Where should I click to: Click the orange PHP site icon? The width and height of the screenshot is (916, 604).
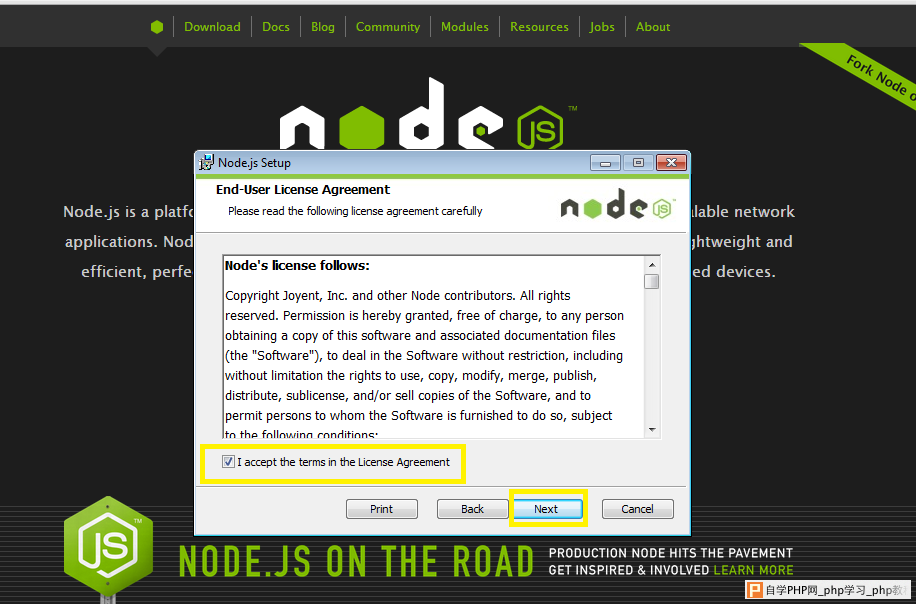pyautogui.click(x=755, y=589)
